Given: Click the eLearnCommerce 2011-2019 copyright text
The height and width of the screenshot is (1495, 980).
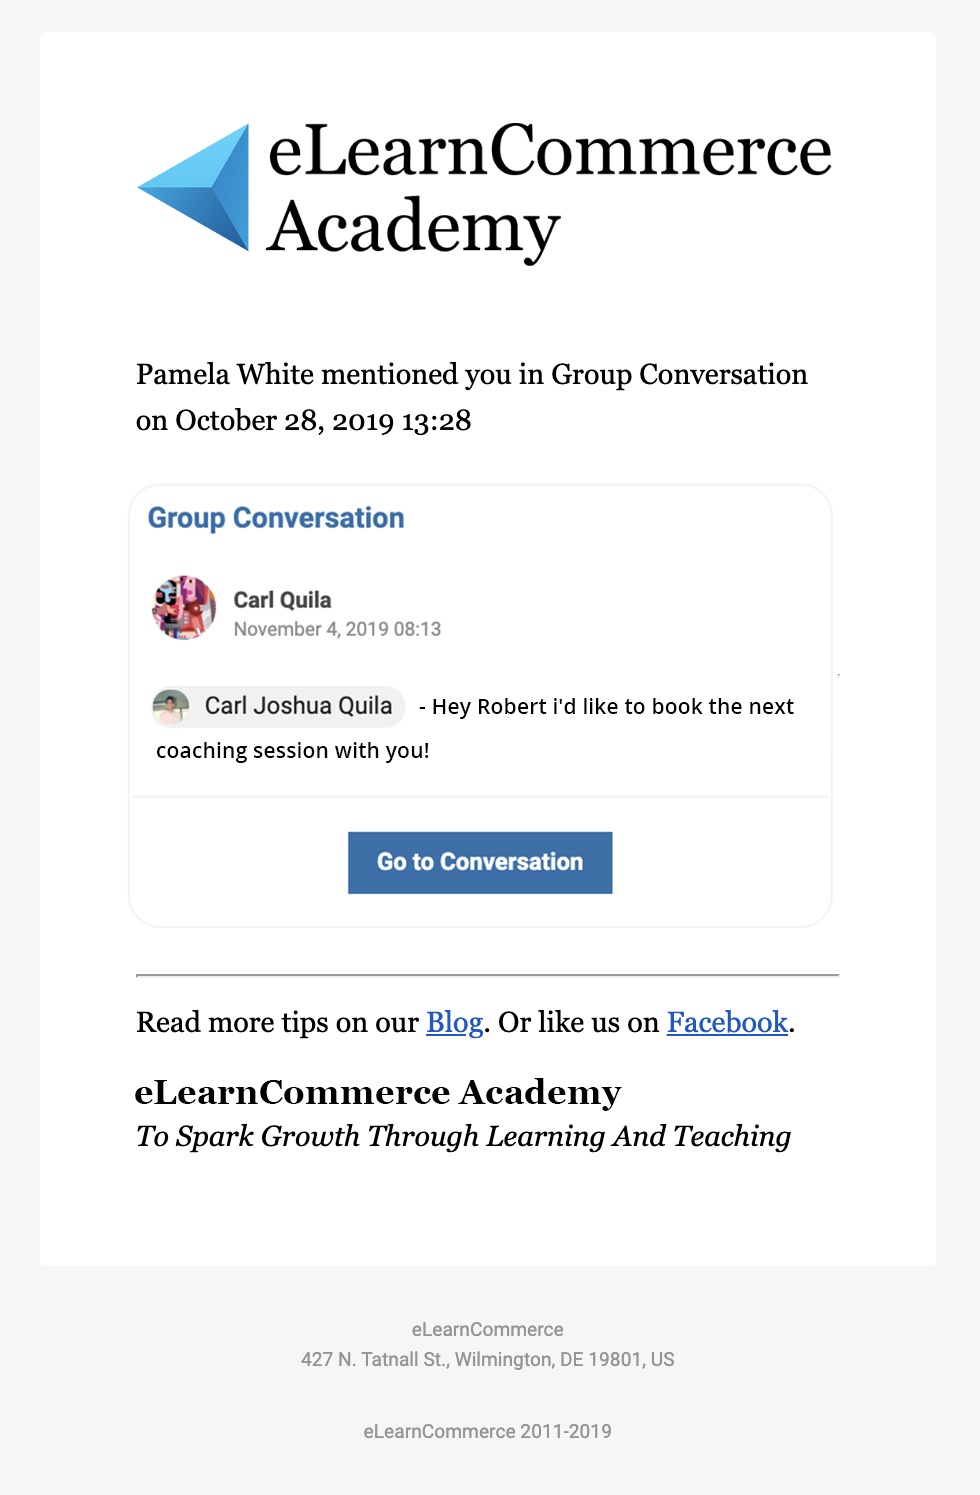Looking at the screenshot, I should (487, 1431).
